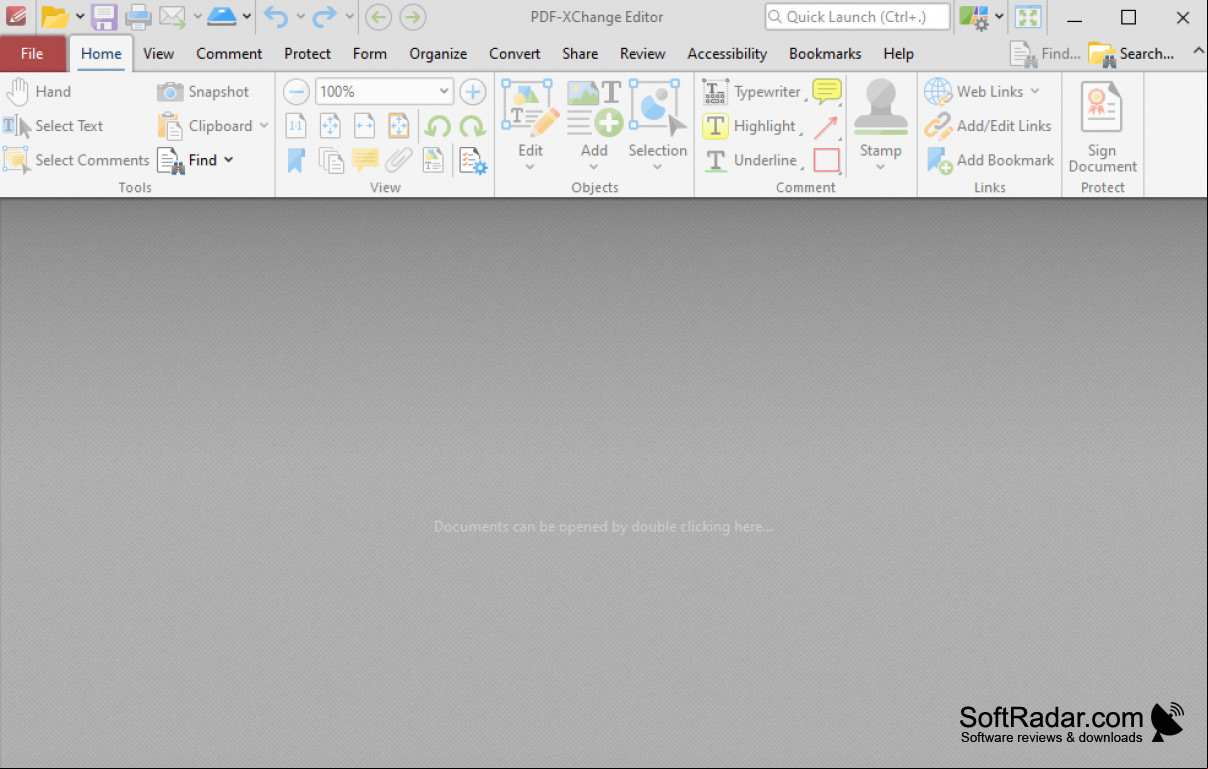Switch to the Convert ribbon tab

click(515, 54)
